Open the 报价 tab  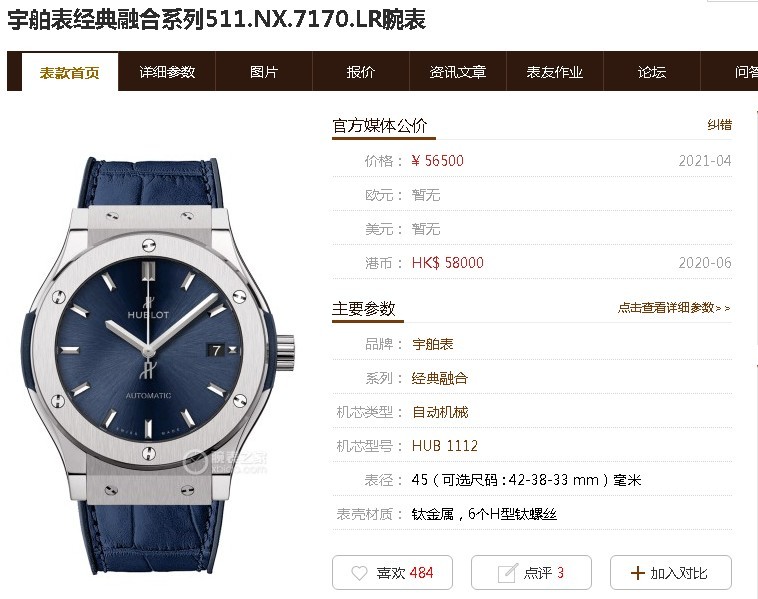pos(361,72)
